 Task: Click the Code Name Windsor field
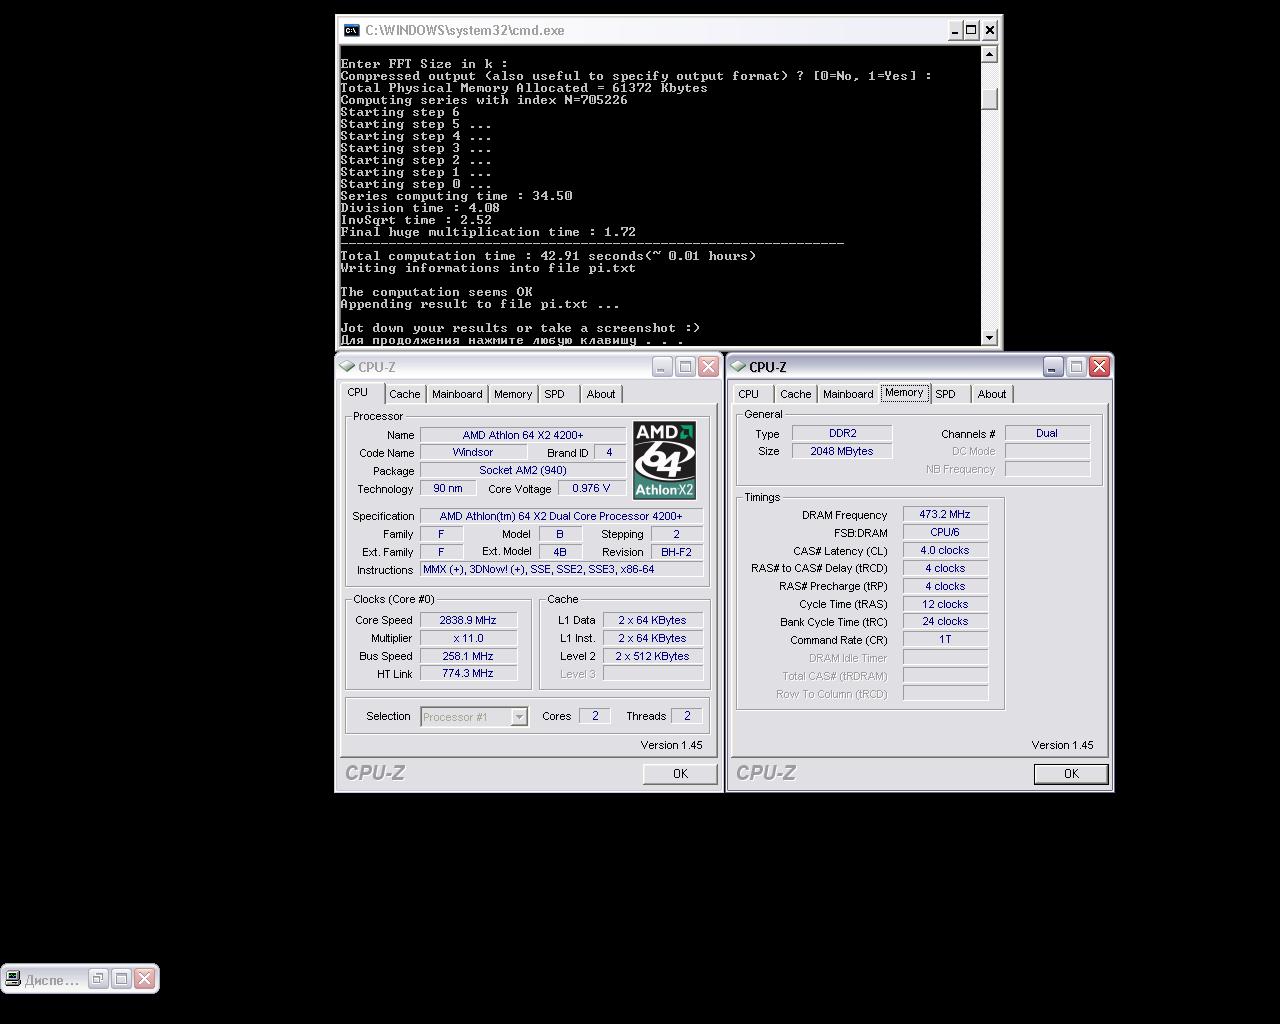(473, 452)
